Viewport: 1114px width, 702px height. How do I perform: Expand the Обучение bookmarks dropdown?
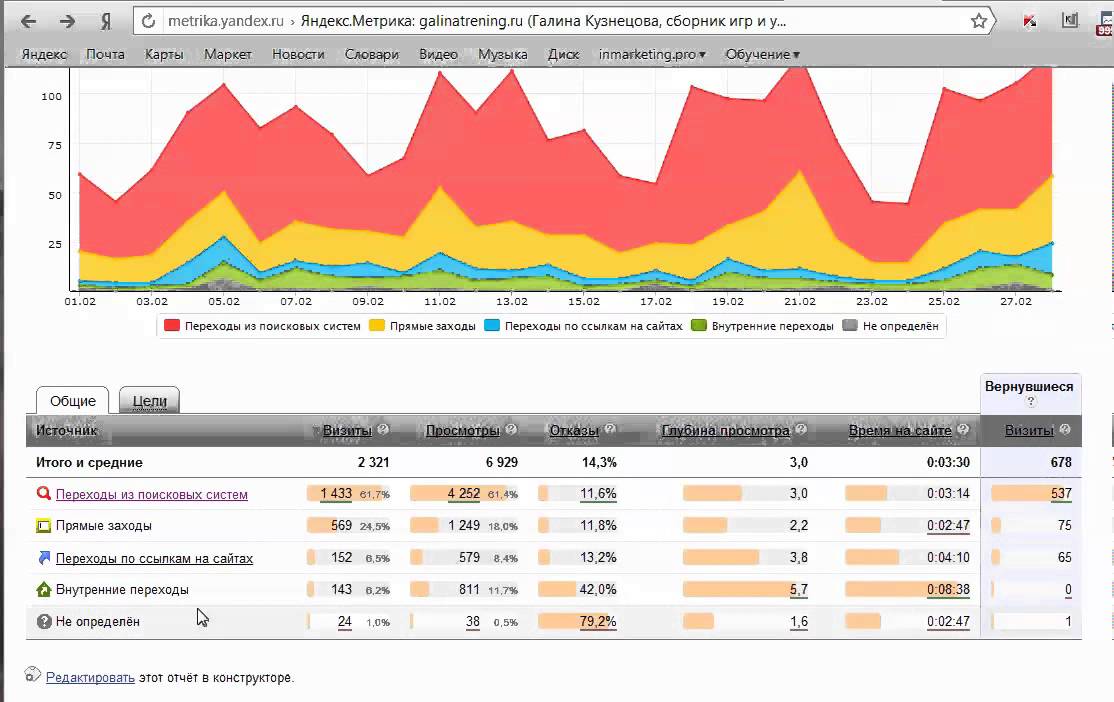point(762,55)
